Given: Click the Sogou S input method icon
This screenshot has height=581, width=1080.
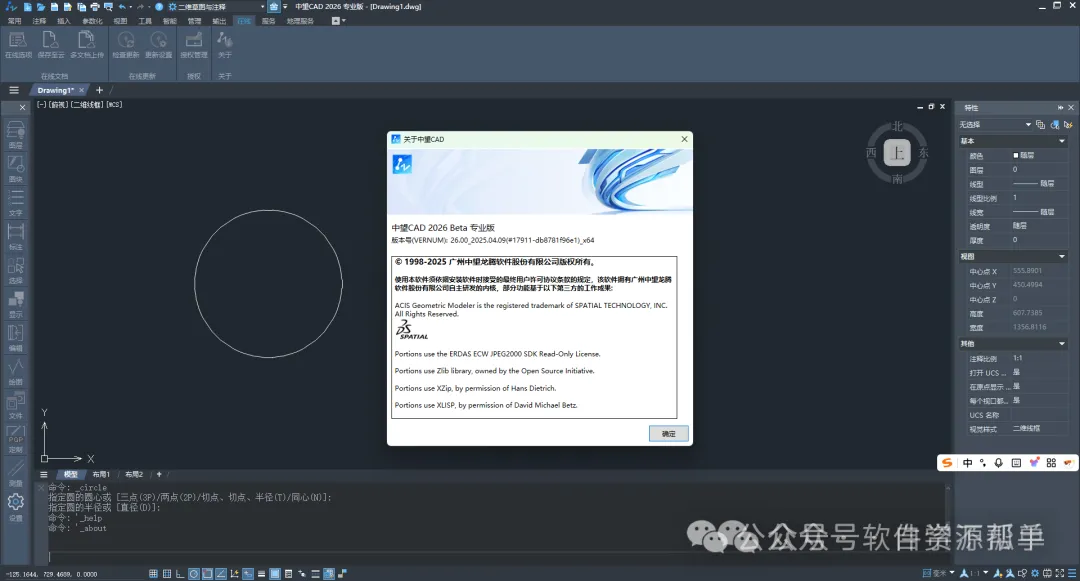Looking at the screenshot, I should pos(948,463).
